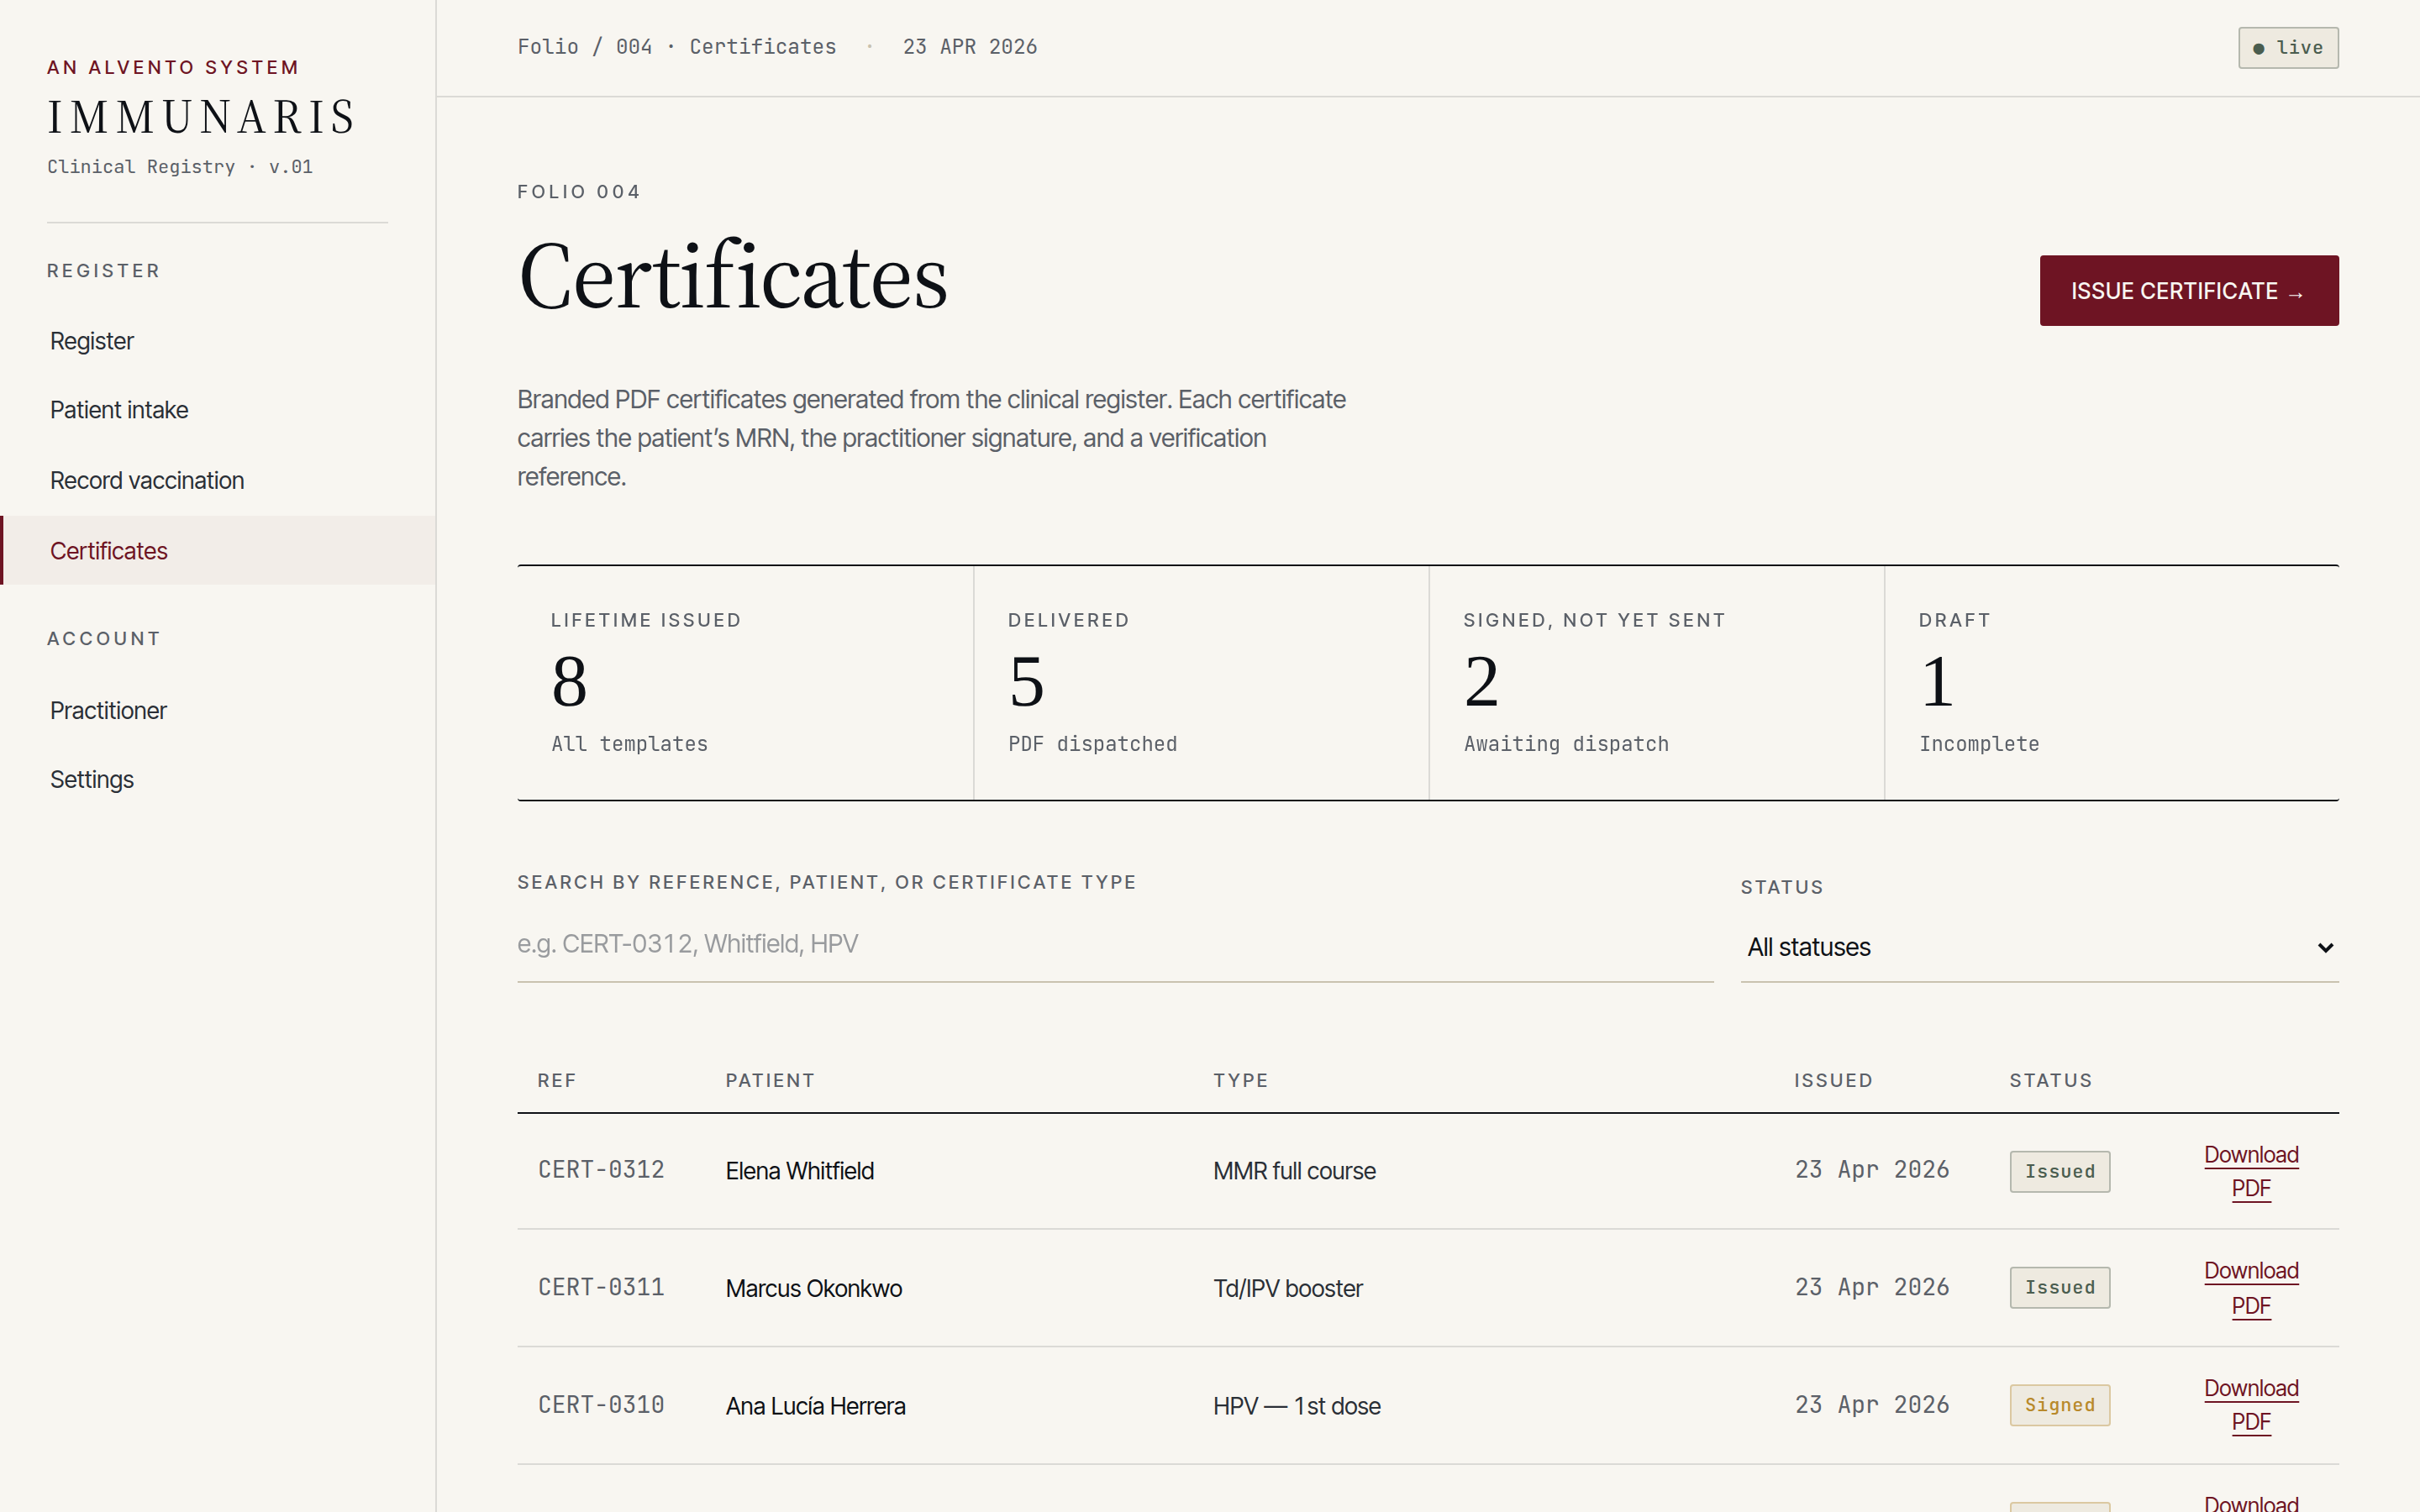This screenshot has height=1512, width=2420.
Task: Click the Certificates breadcrumb item
Action: (762, 46)
